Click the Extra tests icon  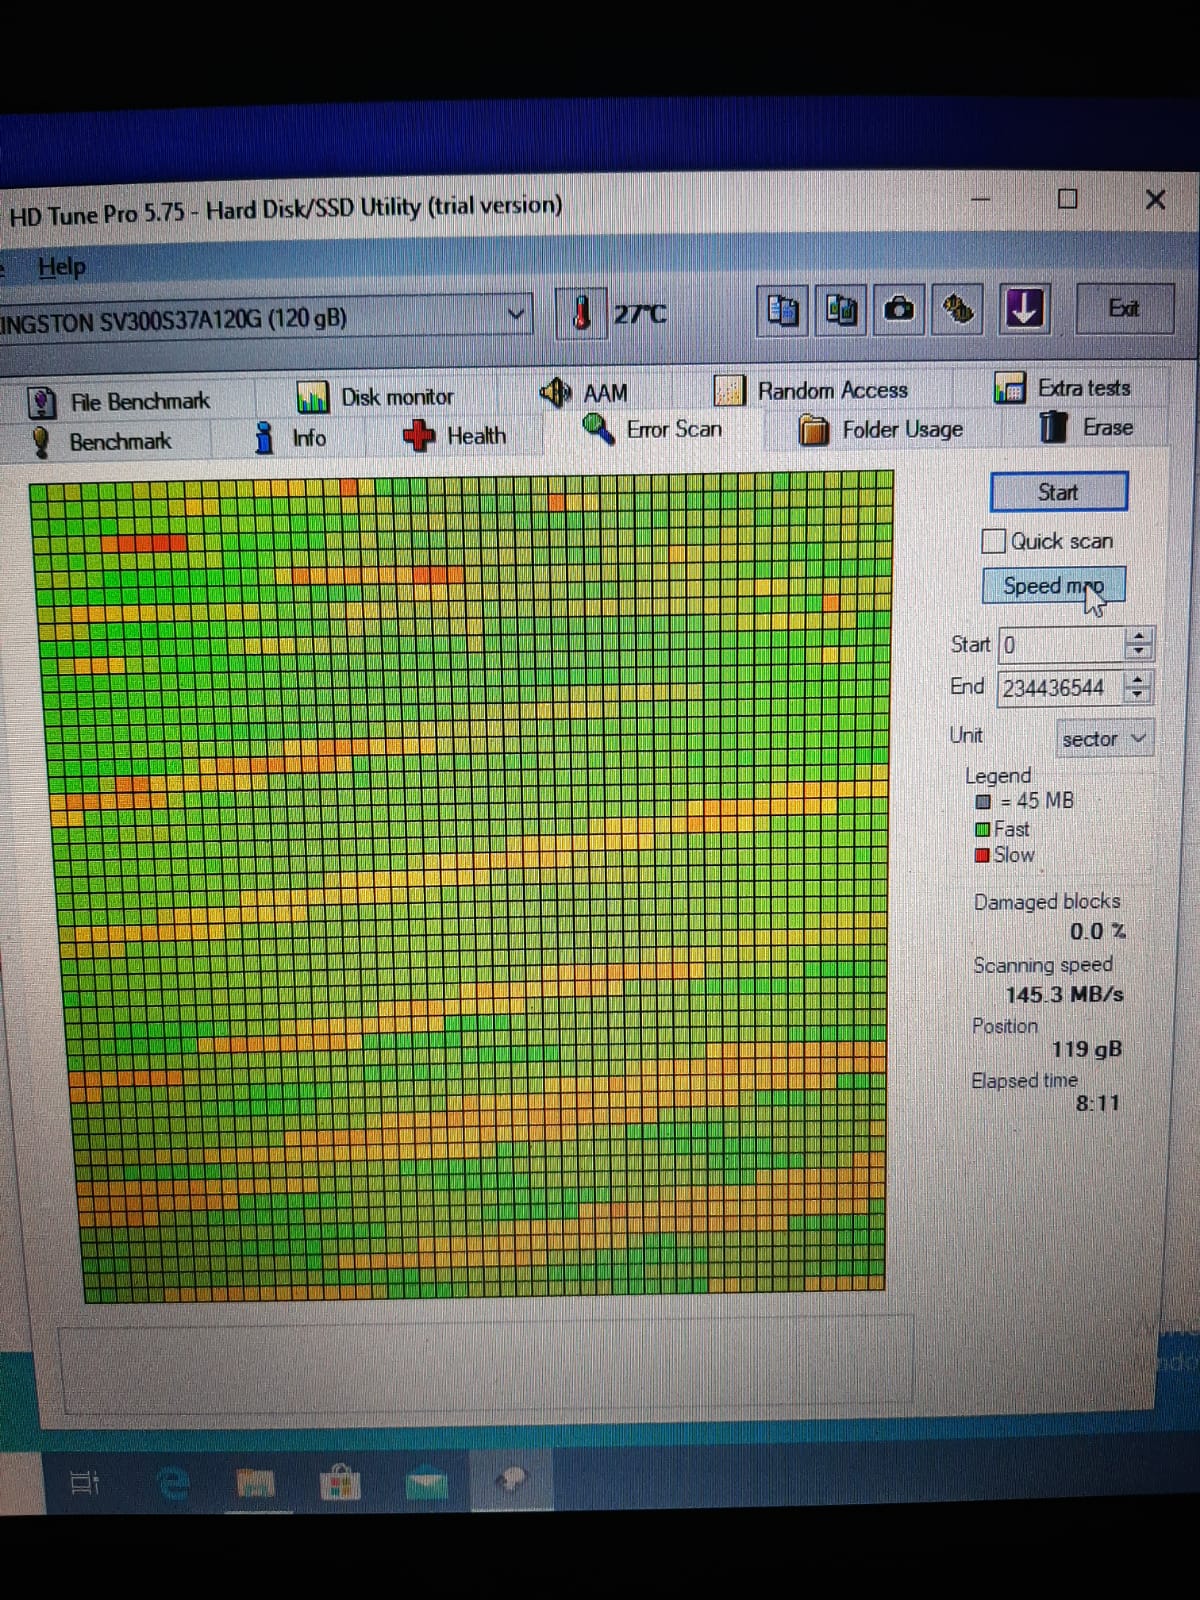click(x=1010, y=389)
